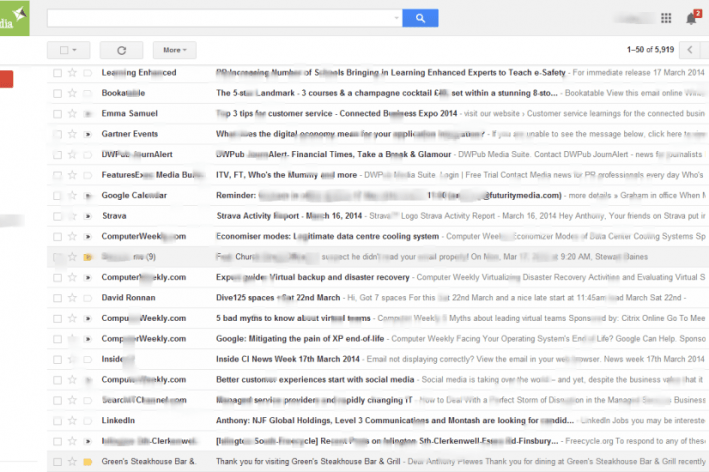
Task: Click importance marker on LinkedIn email
Action: pos(88,421)
